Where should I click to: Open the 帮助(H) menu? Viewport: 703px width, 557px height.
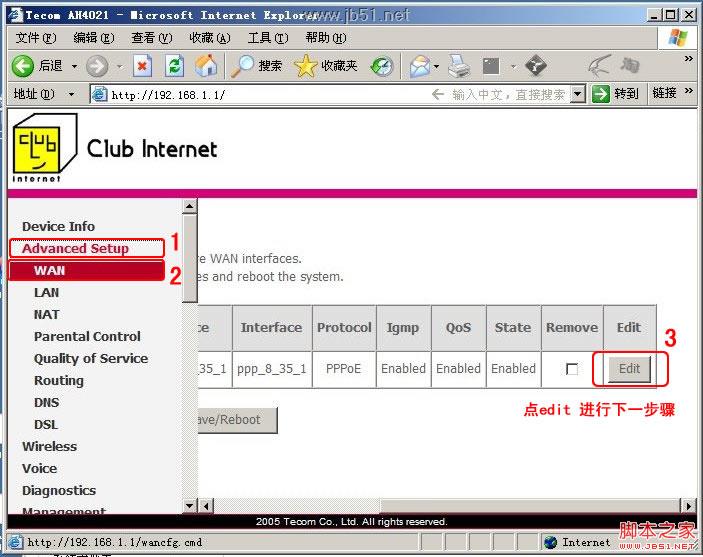[325, 38]
